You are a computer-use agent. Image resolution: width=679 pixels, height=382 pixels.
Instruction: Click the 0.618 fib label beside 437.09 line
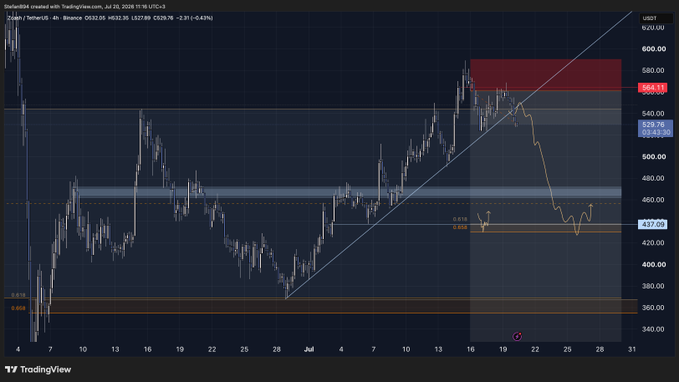460,220
